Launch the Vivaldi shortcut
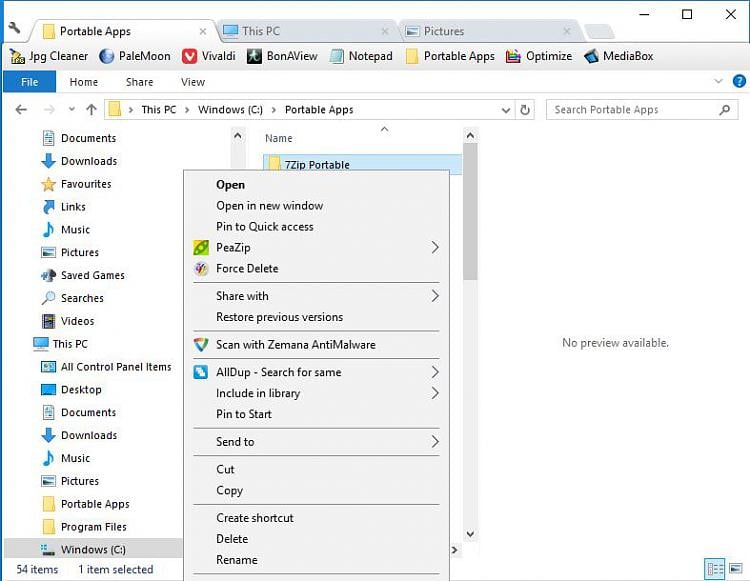Viewport: 750px width, 581px height. coord(209,56)
